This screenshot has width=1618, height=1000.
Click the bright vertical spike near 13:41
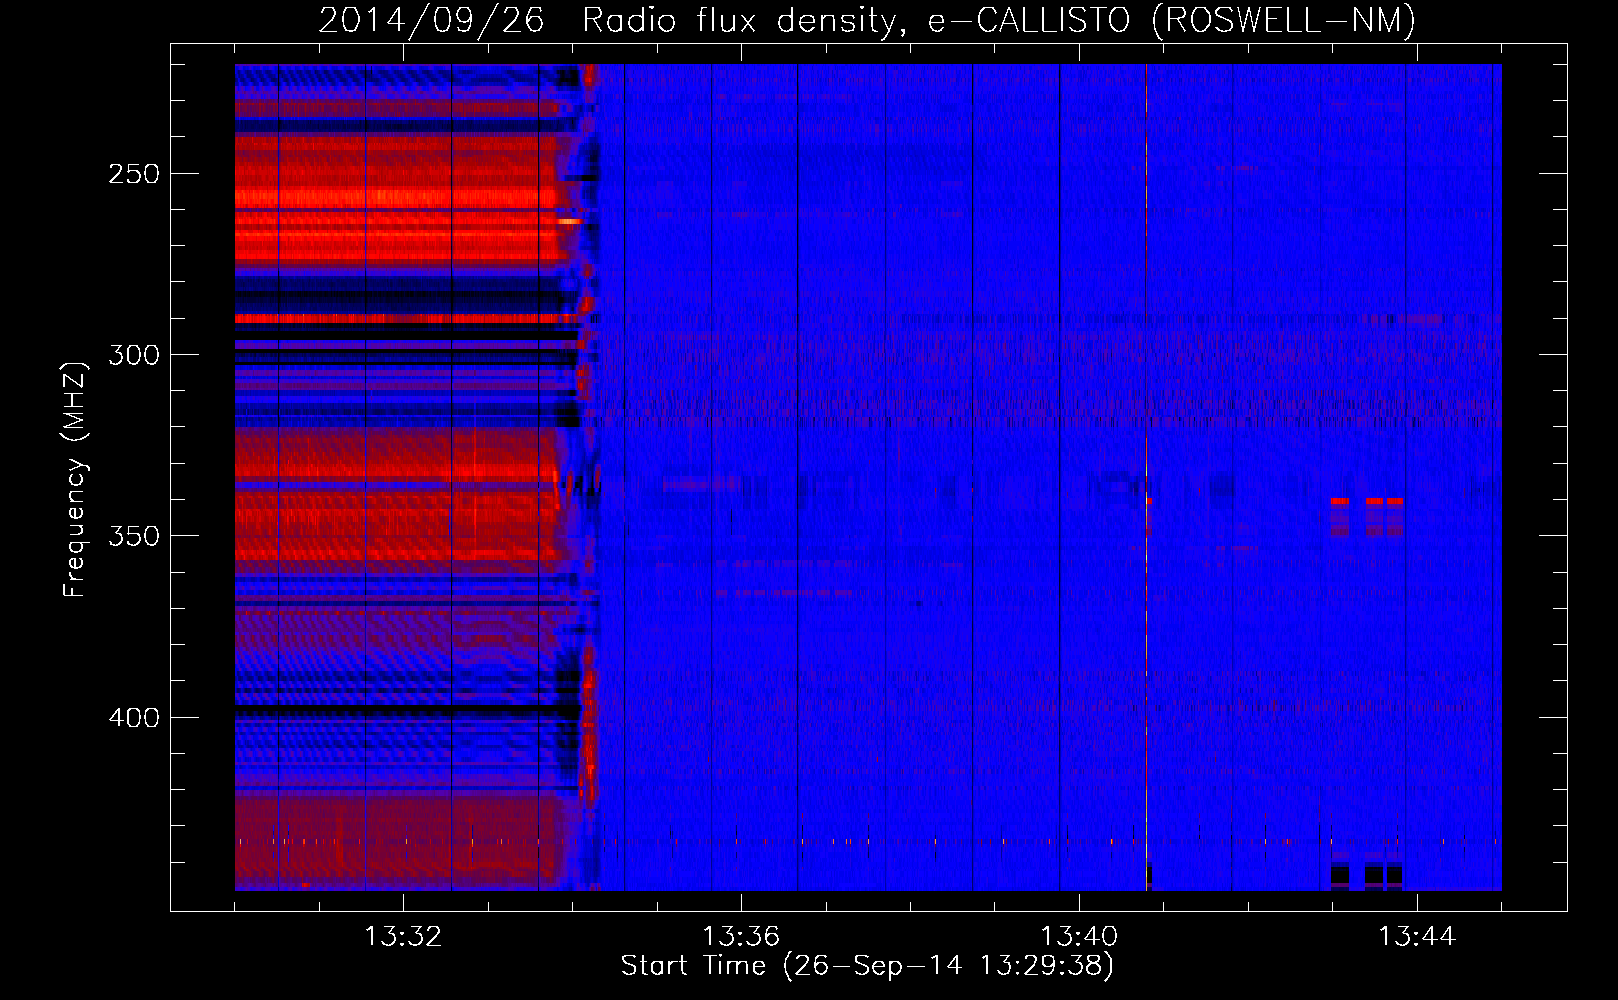1146,477
